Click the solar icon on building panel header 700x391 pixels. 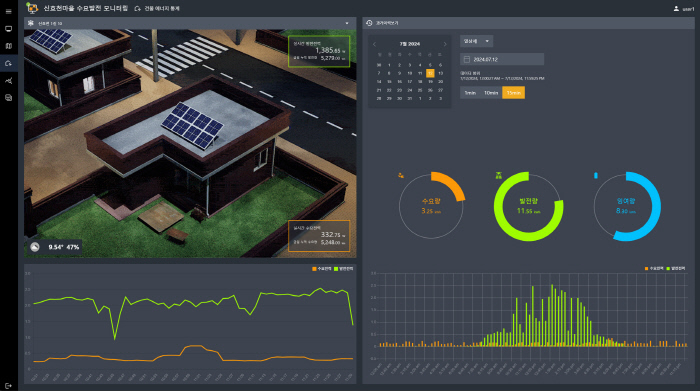(x=31, y=23)
